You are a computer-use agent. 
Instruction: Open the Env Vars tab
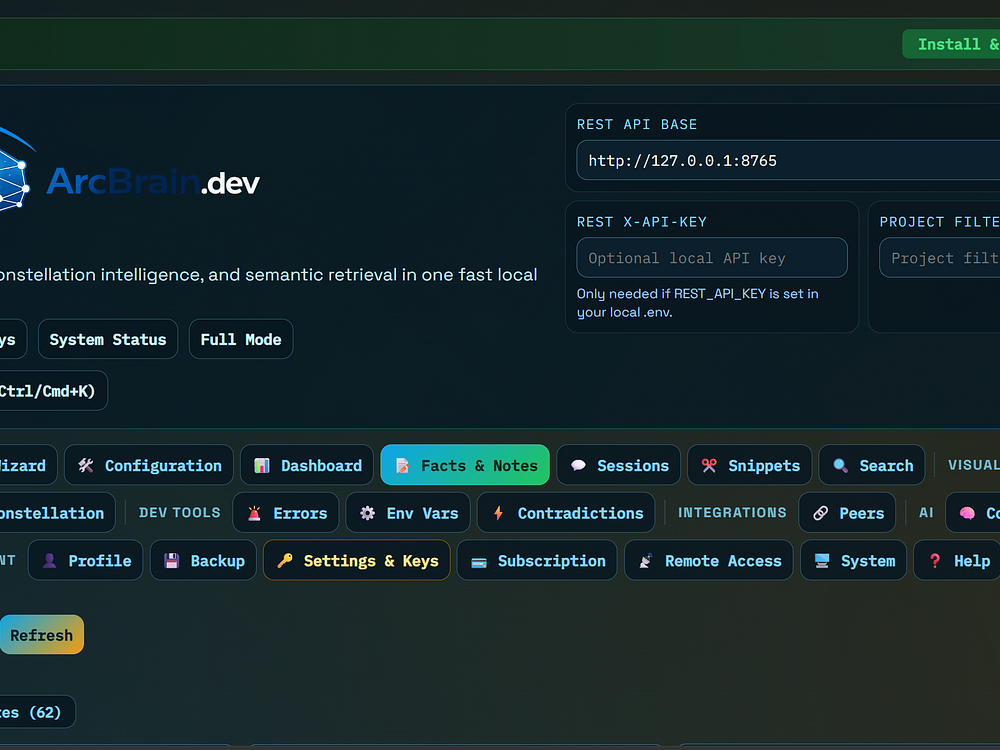point(408,513)
